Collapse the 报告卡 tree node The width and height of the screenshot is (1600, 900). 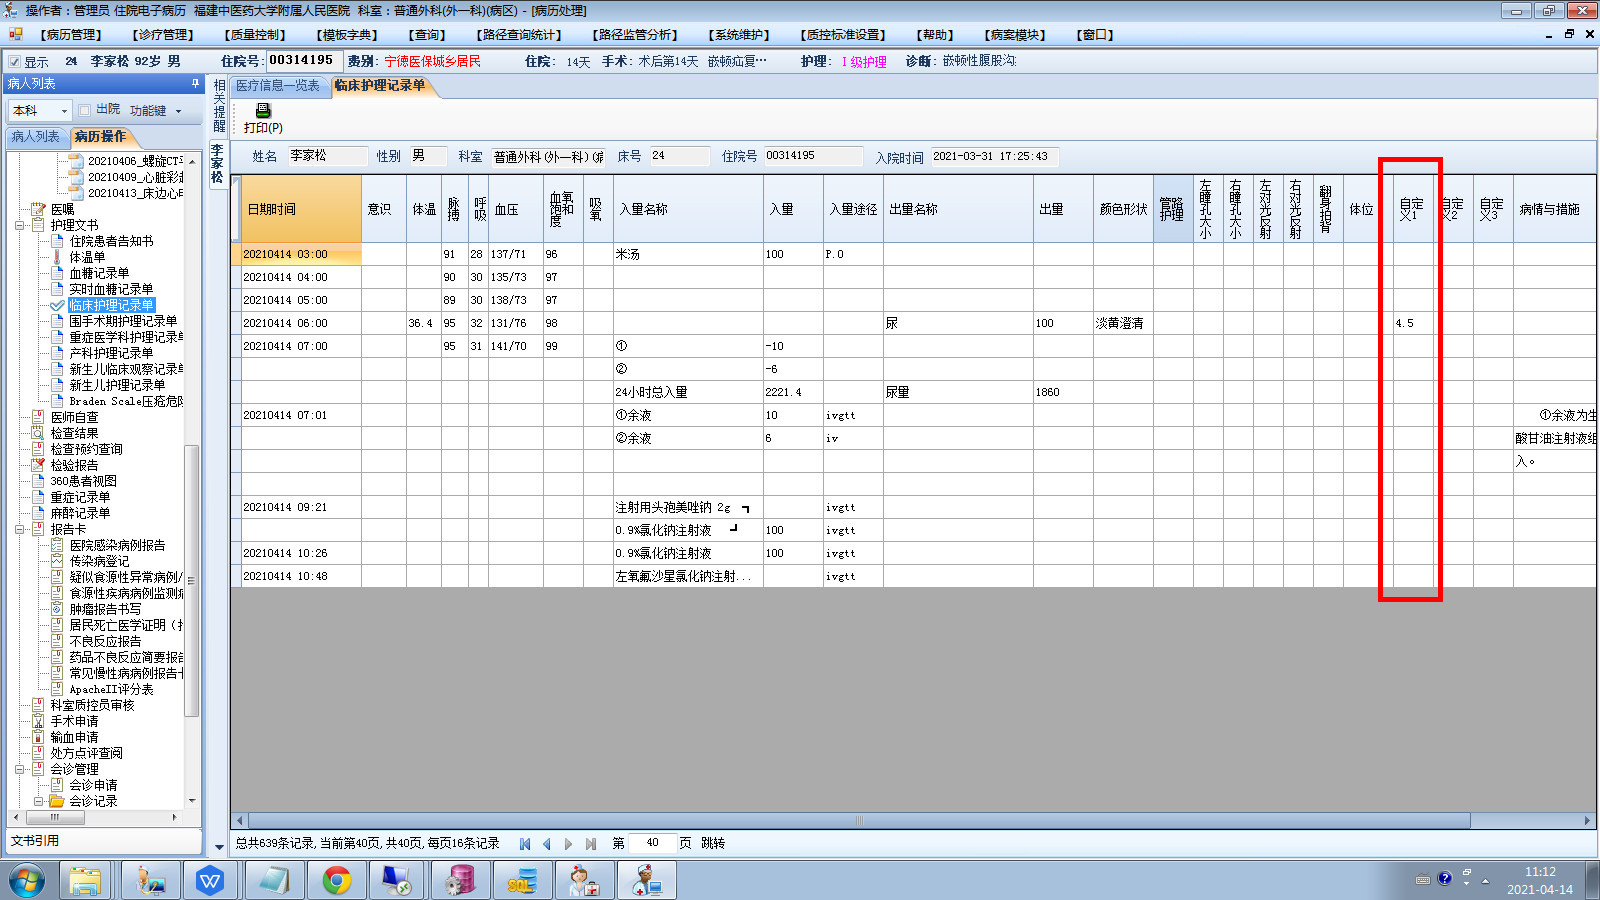click(20, 529)
